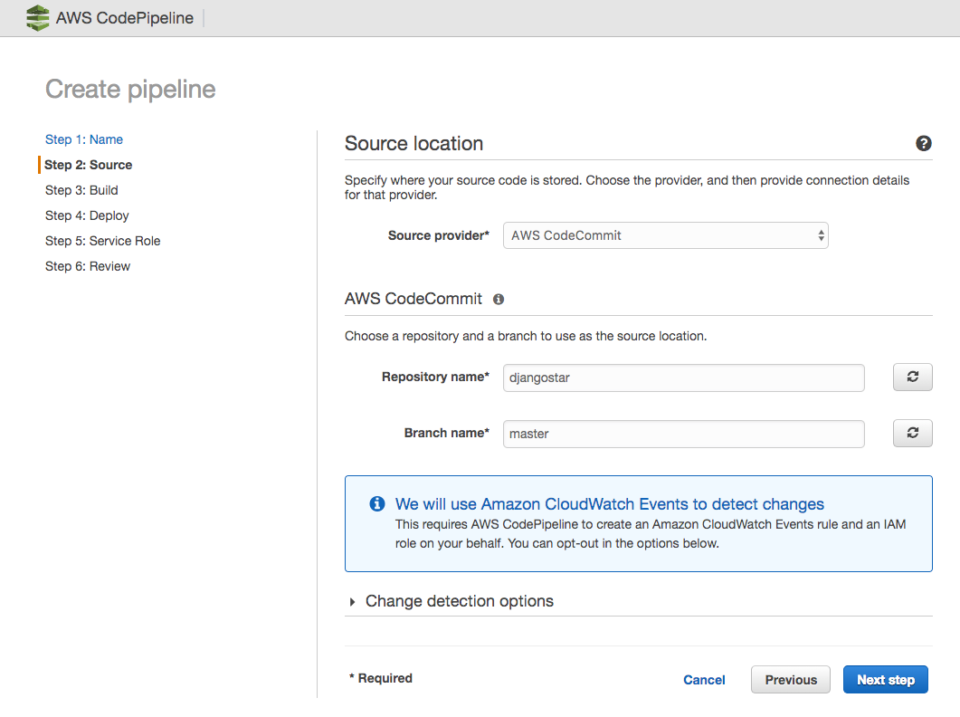This screenshot has height=717, width=960.
Task: Refresh the Branch name list
Action: (912, 433)
